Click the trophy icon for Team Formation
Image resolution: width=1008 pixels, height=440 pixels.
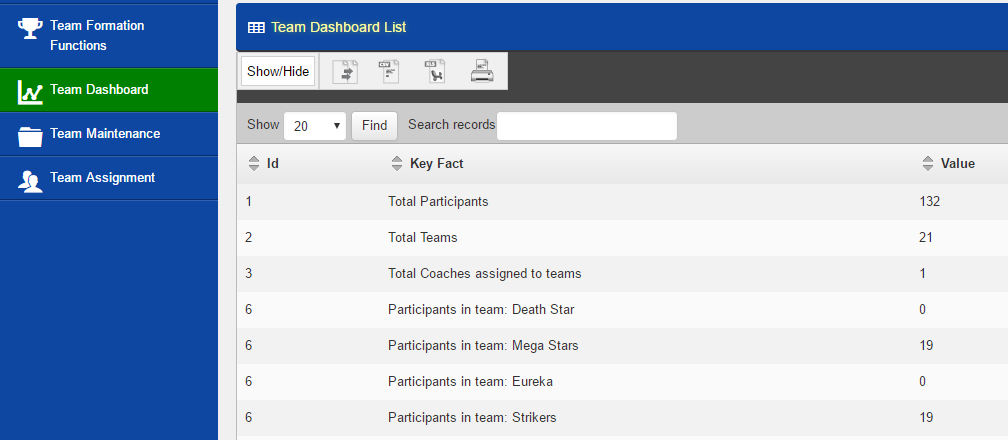point(30,29)
